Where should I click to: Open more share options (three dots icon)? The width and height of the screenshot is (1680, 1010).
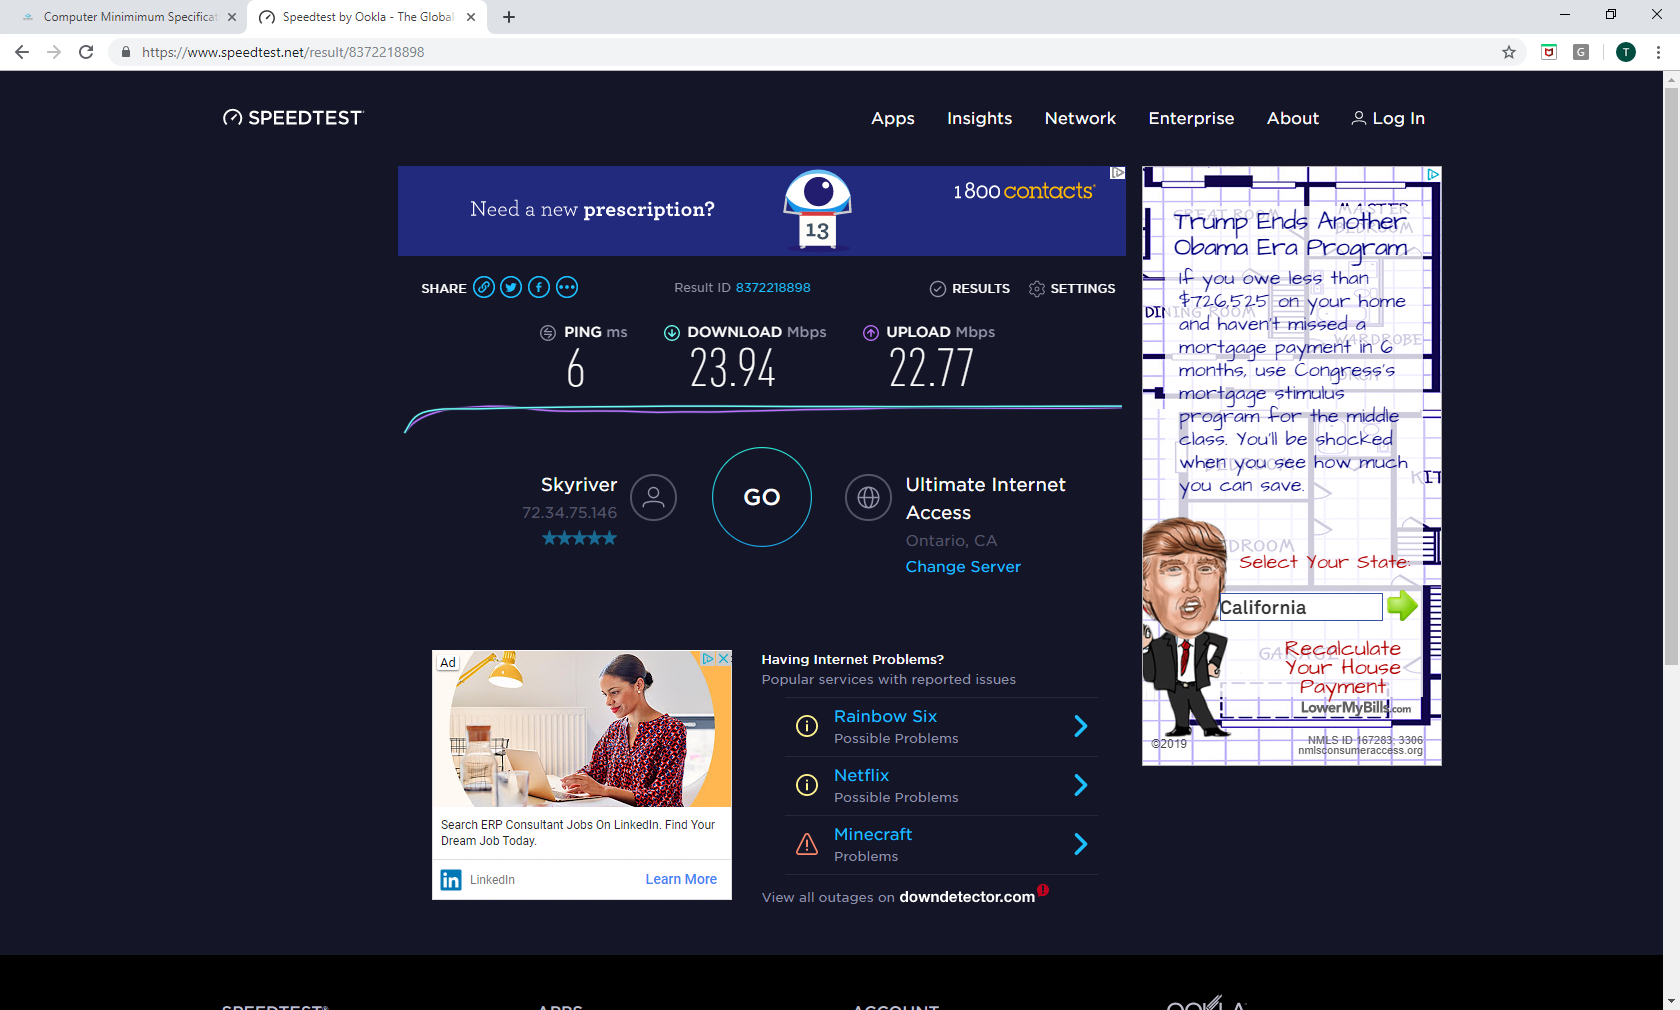click(x=567, y=288)
